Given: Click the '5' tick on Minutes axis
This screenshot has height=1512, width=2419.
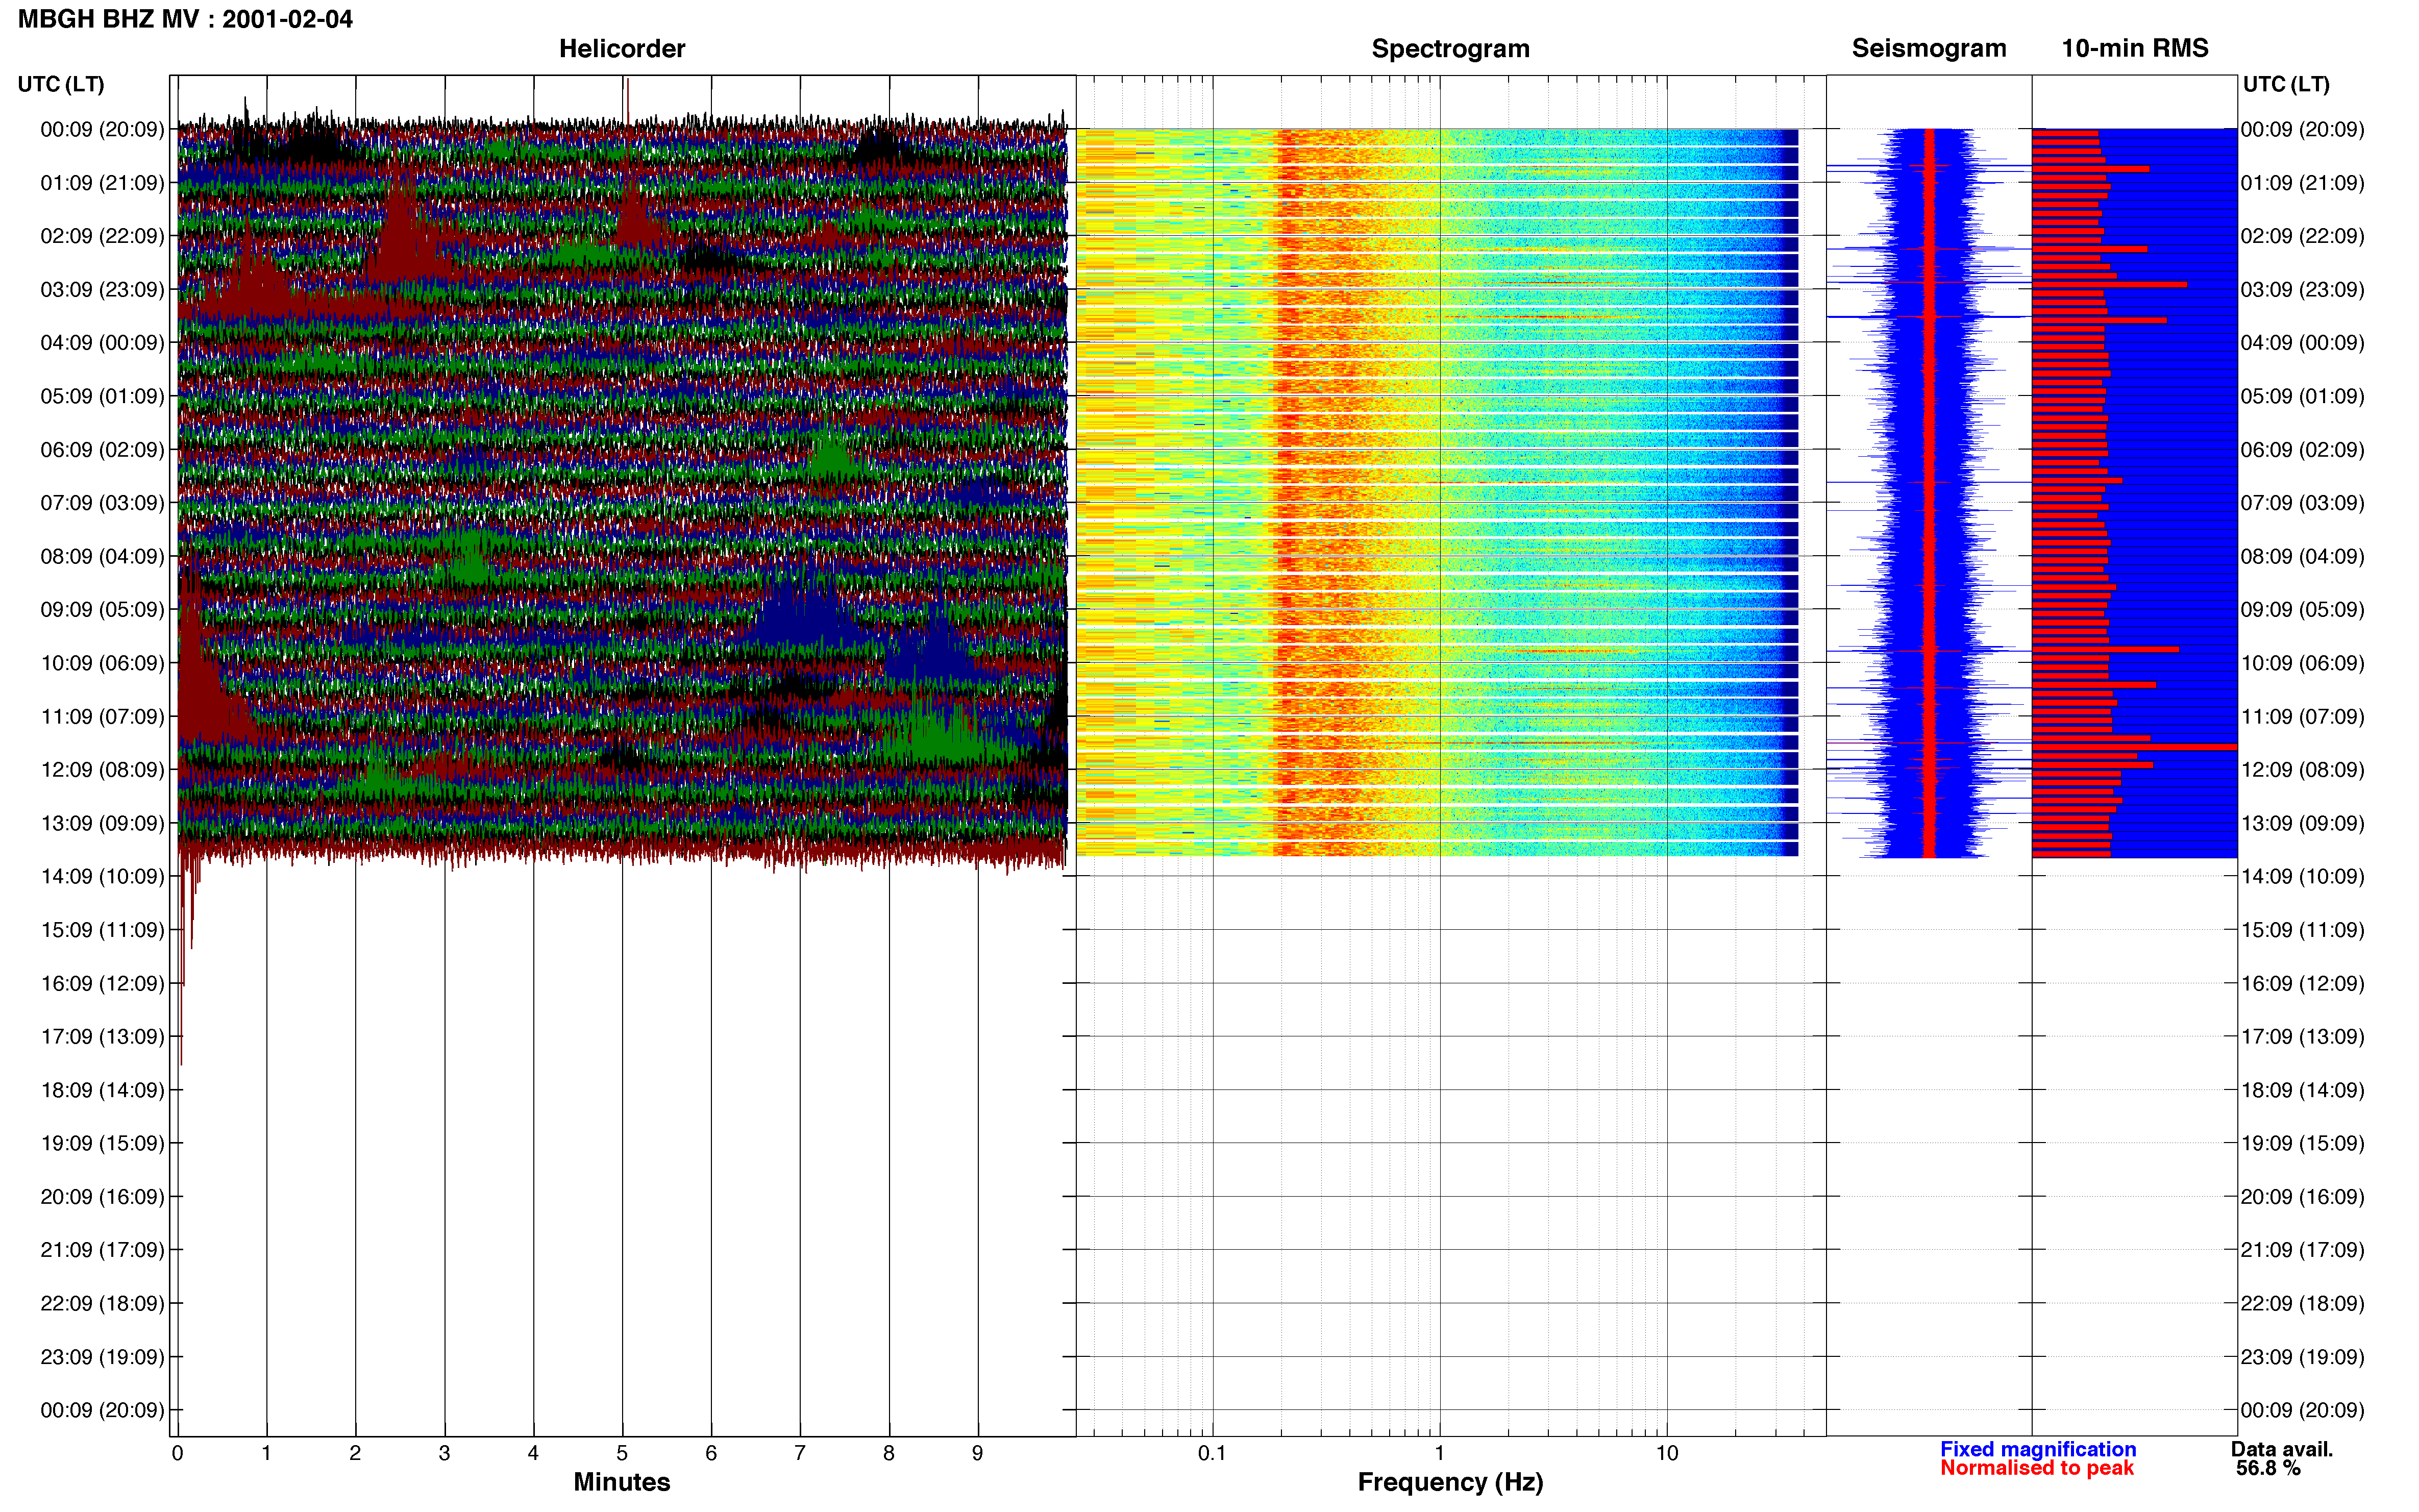Looking at the screenshot, I should coord(622,1453).
